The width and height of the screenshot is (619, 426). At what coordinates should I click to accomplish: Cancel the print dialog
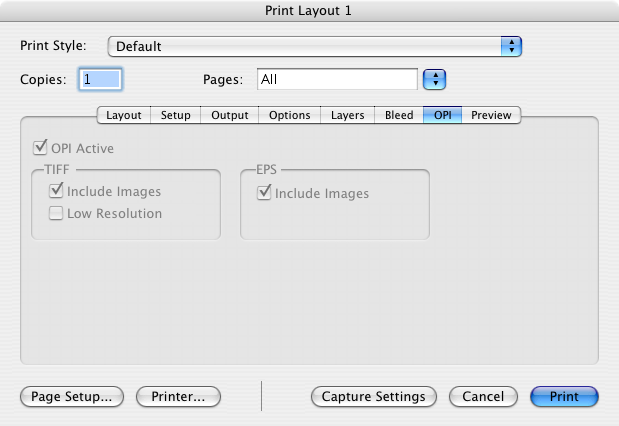coord(483,397)
